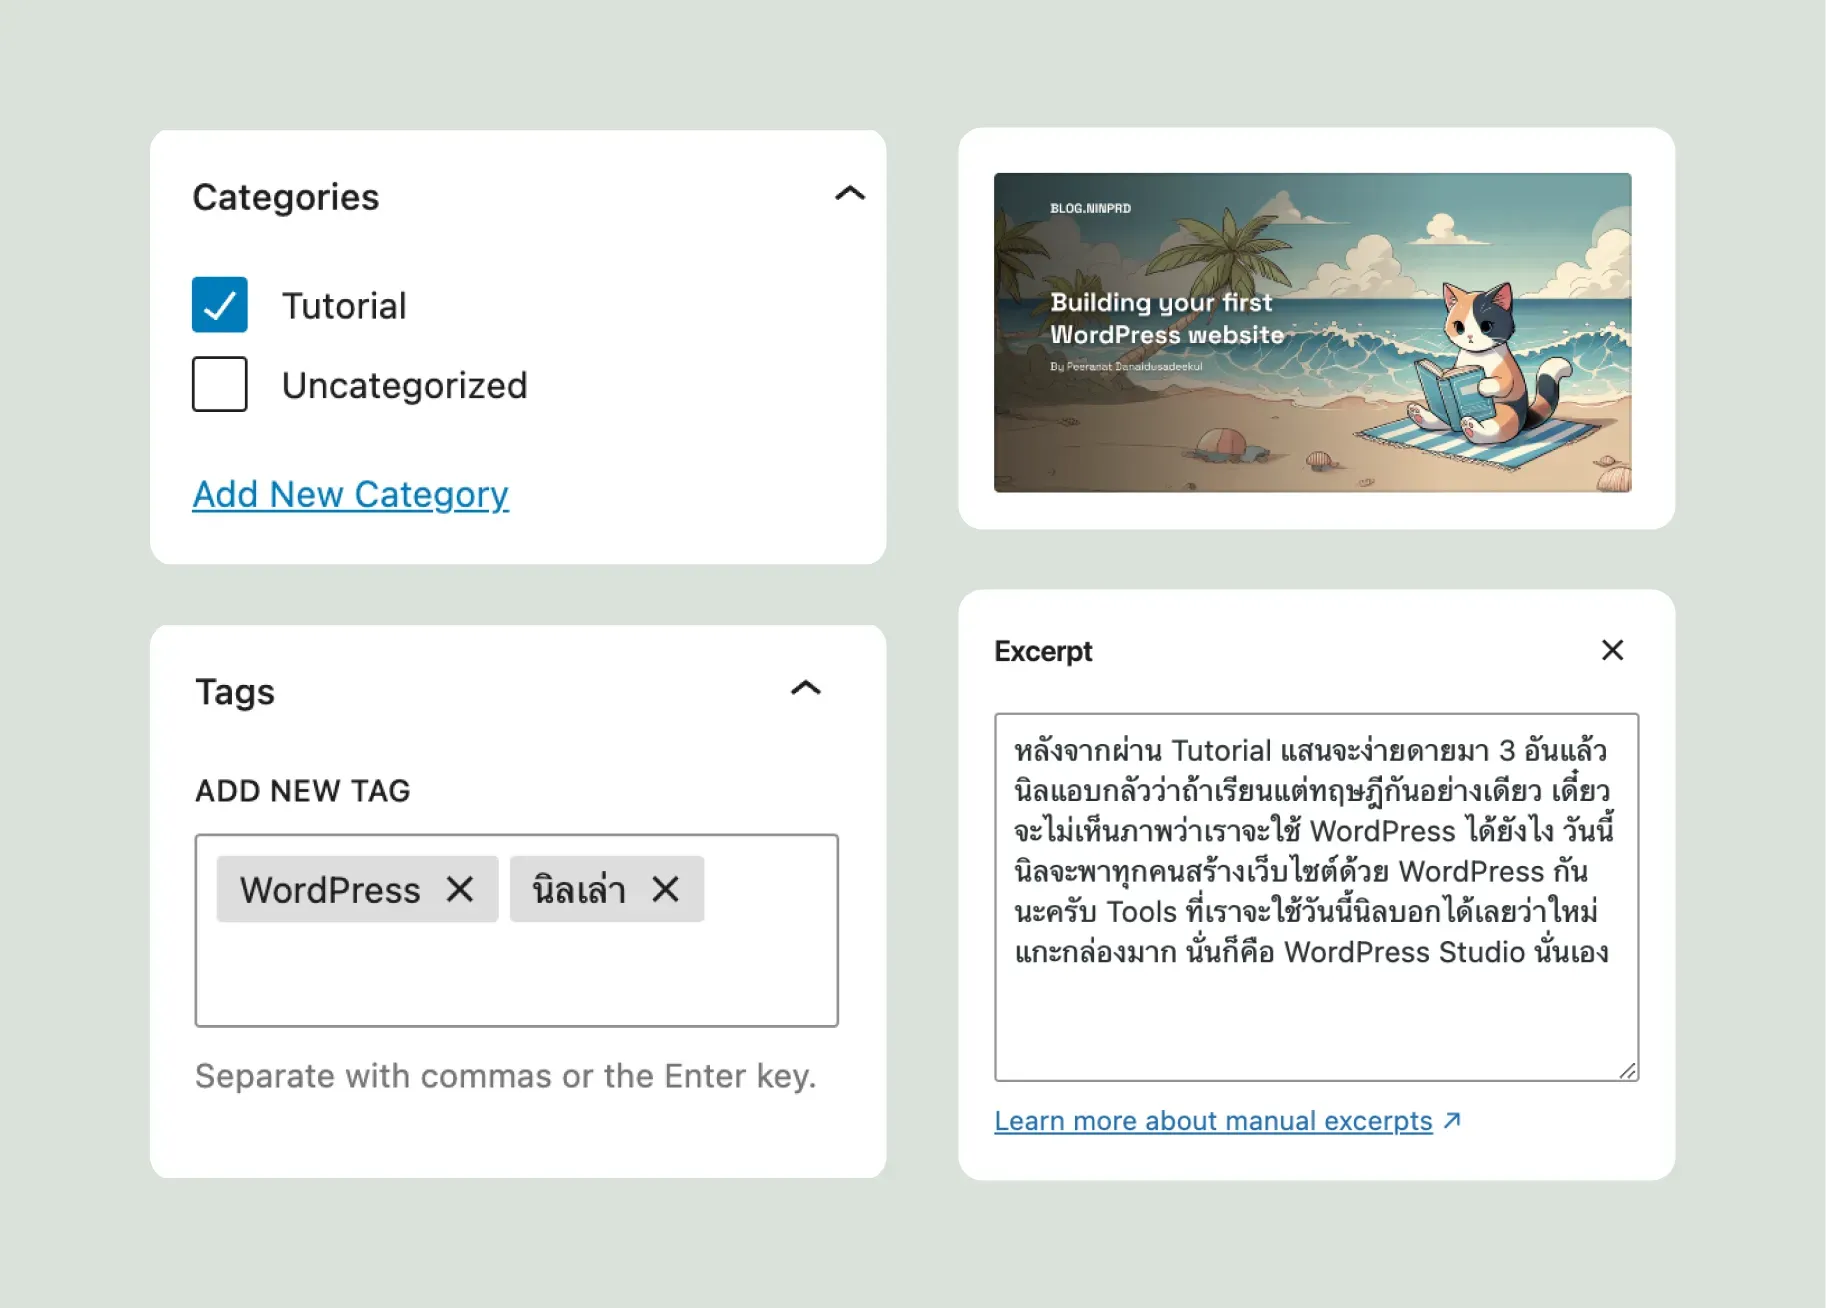Open Learn more about manual excerpts
The width and height of the screenshot is (1826, 1308).
pyautogui.click(x=1213, y=1121)
